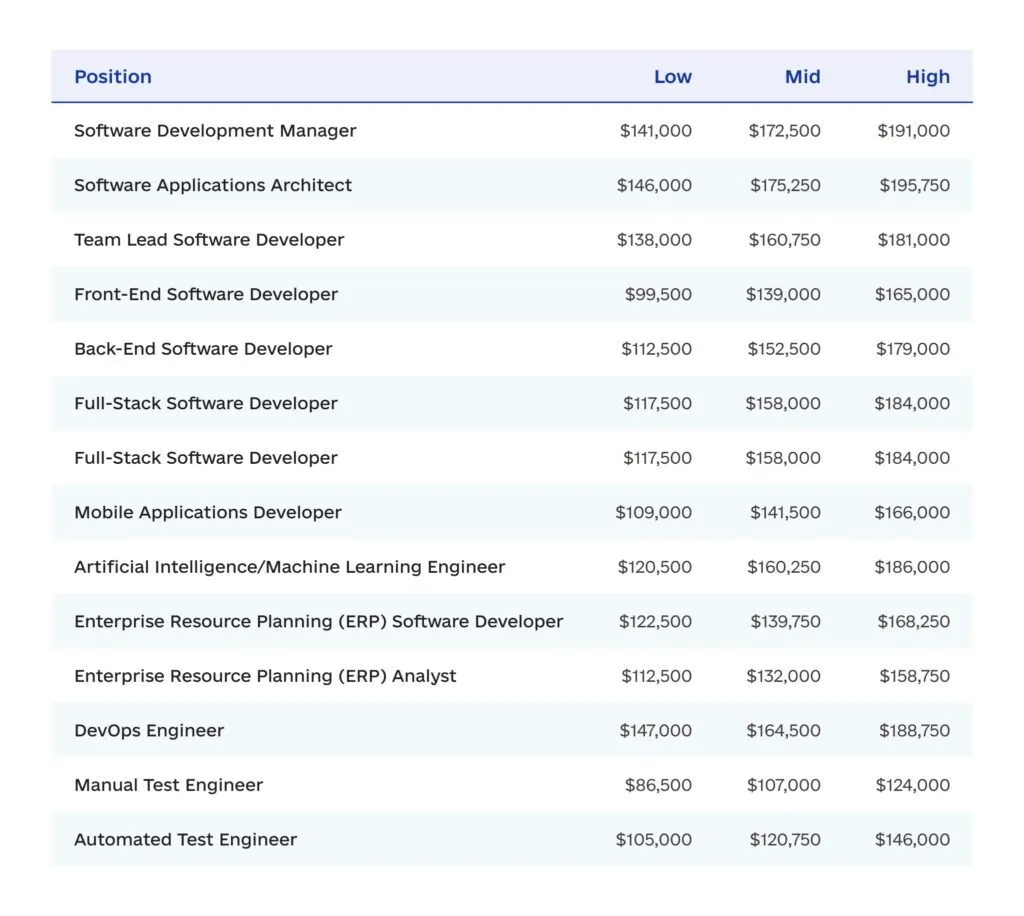Select ERP Analyst high value $158,750
This screenshot has width=1024, height=916.
[914, 676]
